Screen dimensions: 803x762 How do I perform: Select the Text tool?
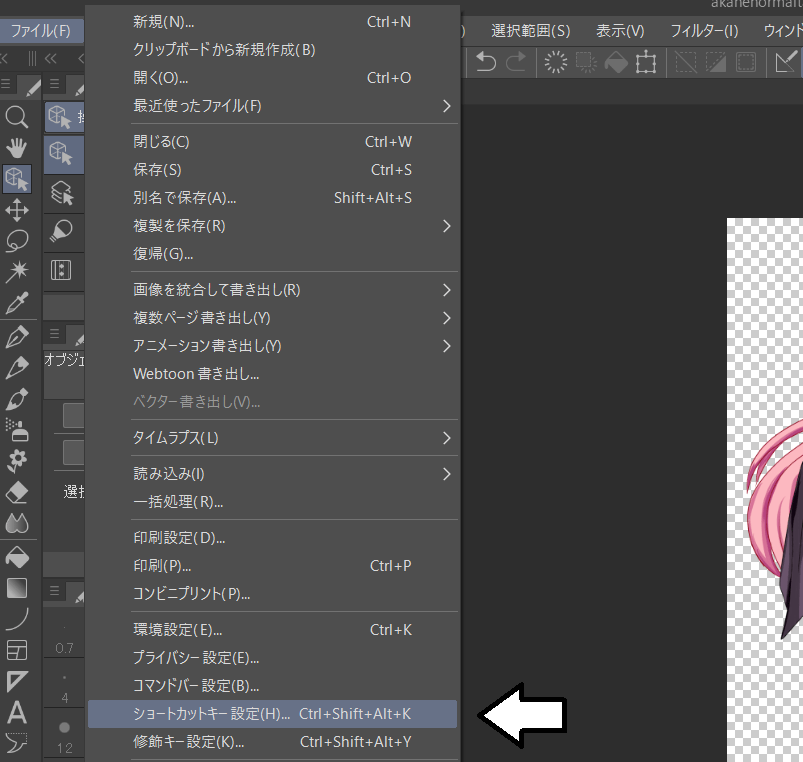(17, 713)
